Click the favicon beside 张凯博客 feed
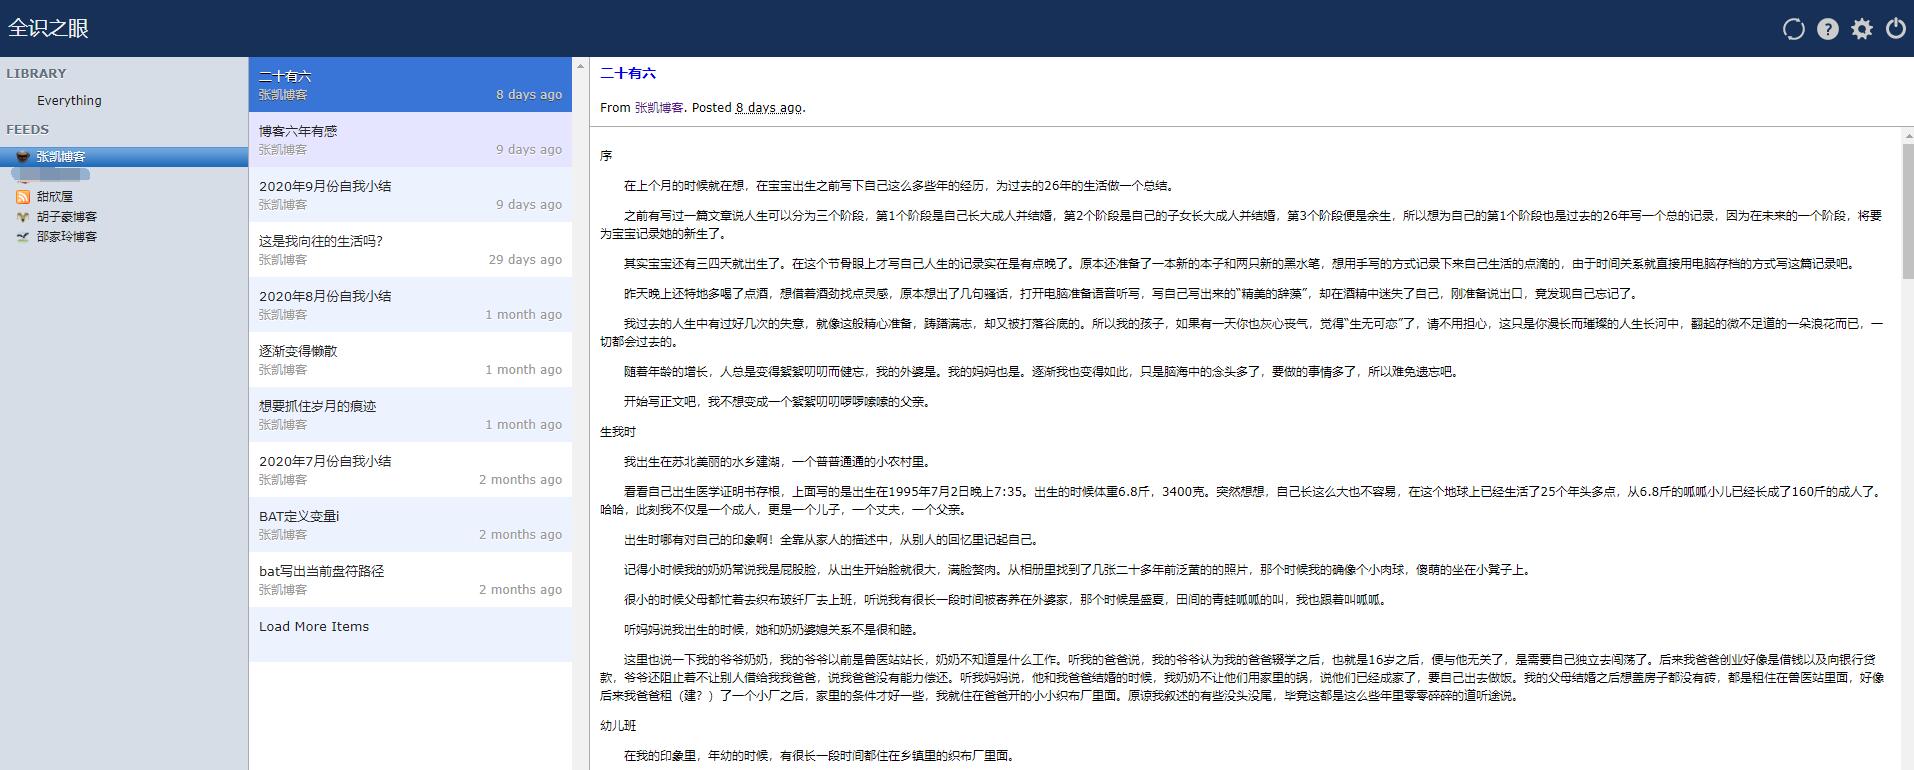 23,157
